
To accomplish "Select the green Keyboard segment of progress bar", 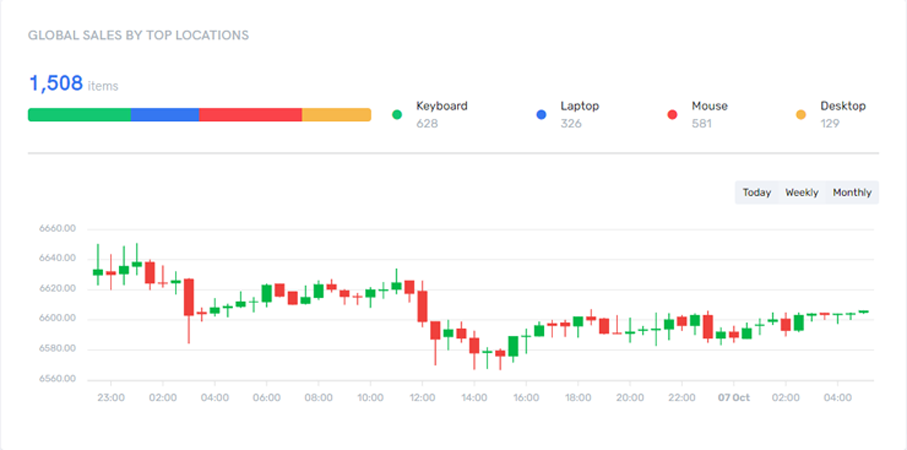I will 79,115.
